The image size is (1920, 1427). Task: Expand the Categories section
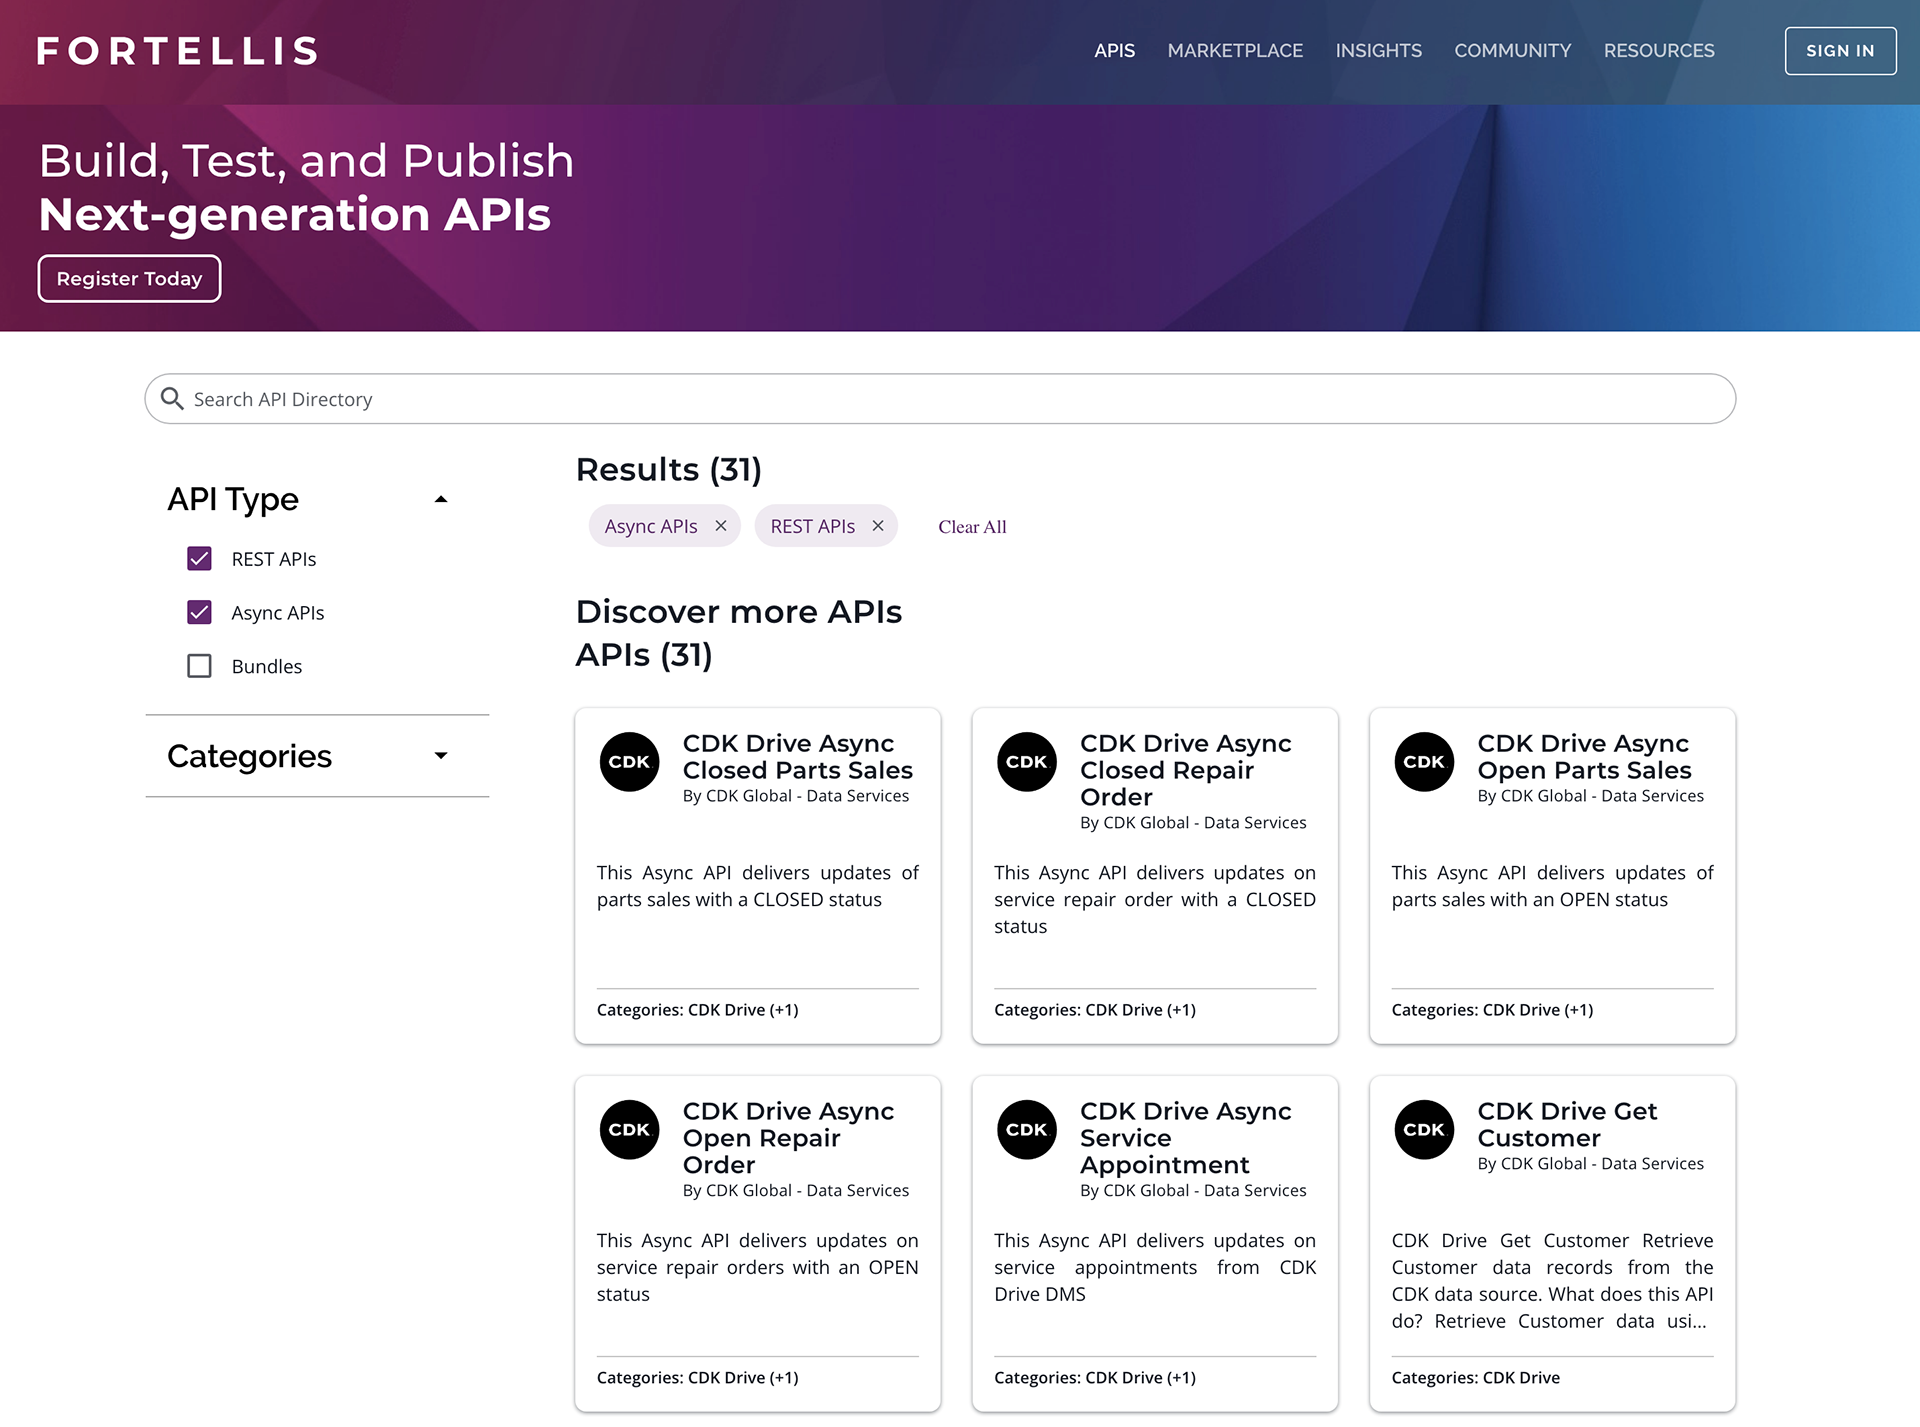click(441, 756)
